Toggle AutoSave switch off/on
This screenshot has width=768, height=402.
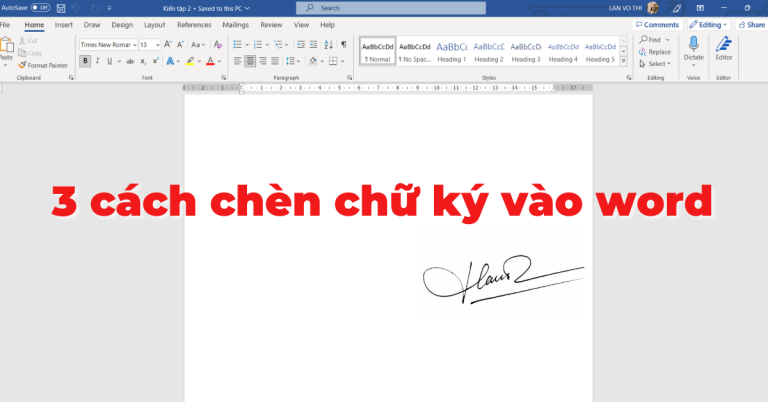click(40, 8)
